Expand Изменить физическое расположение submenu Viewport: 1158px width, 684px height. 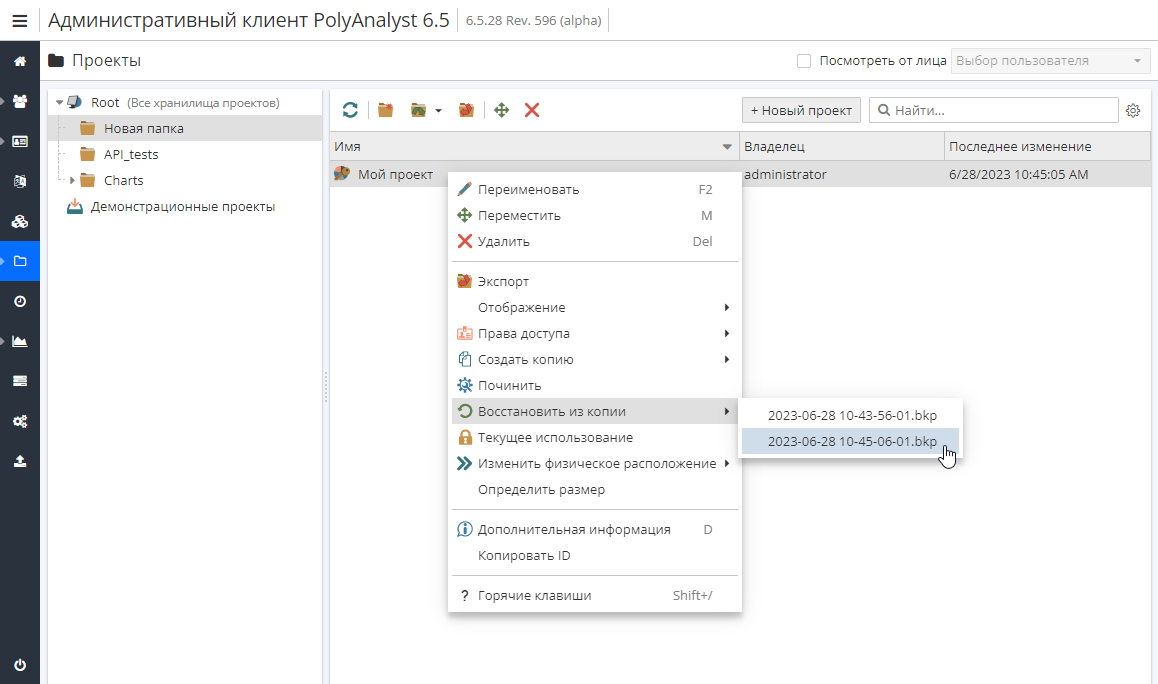727,463
